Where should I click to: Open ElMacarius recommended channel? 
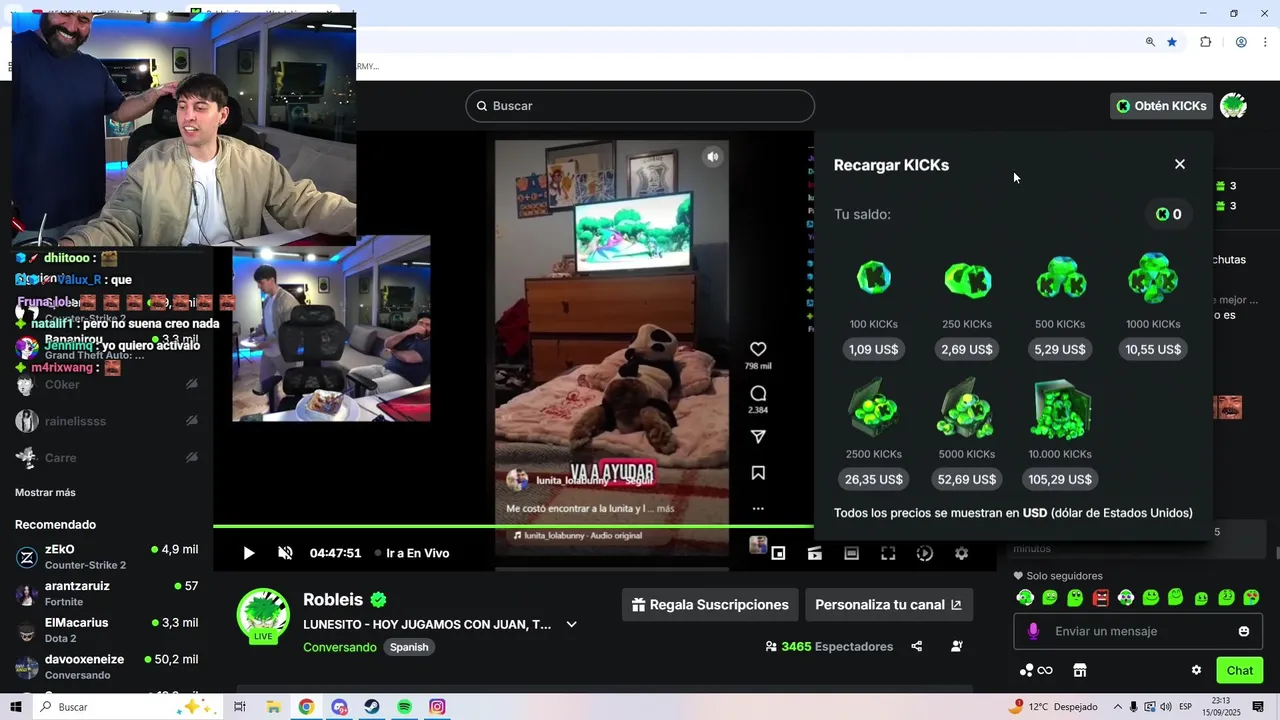106,630
